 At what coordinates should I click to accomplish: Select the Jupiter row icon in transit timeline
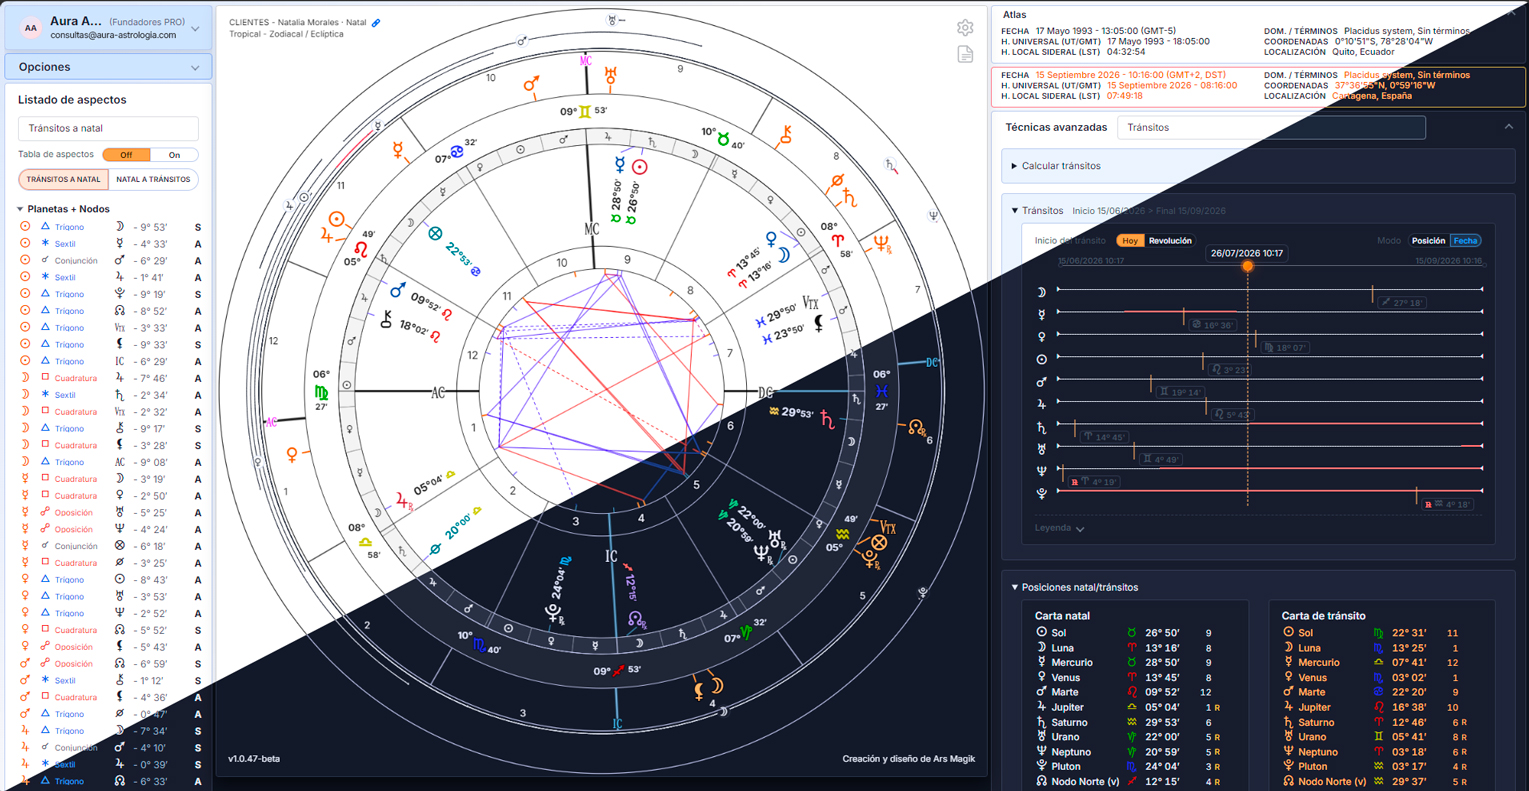click(1041, 404)
